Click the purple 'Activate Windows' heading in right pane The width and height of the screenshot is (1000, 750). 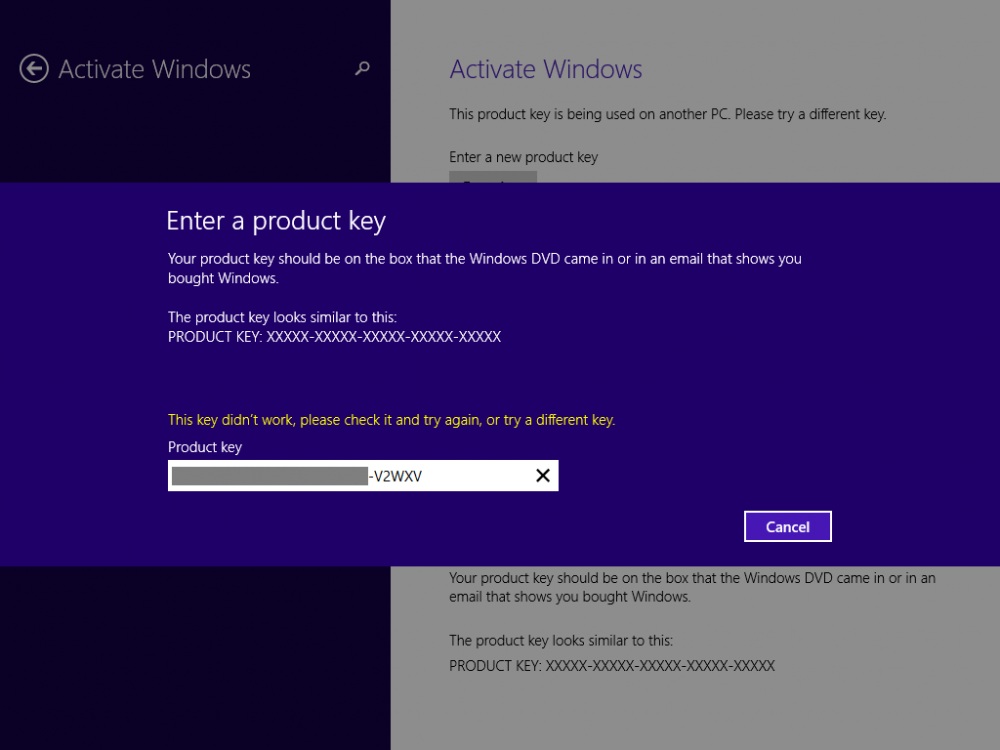point(546,69)
